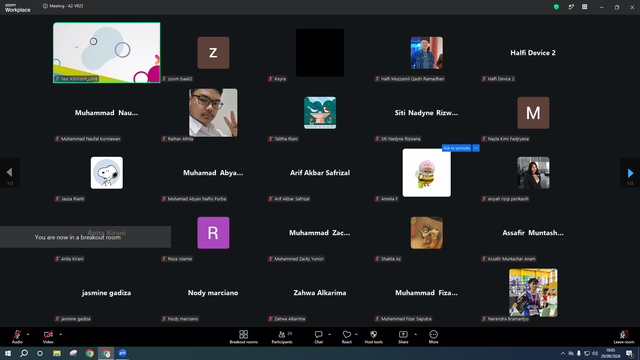
Task: Expand the video options arrow
Action: click(60, 334)
